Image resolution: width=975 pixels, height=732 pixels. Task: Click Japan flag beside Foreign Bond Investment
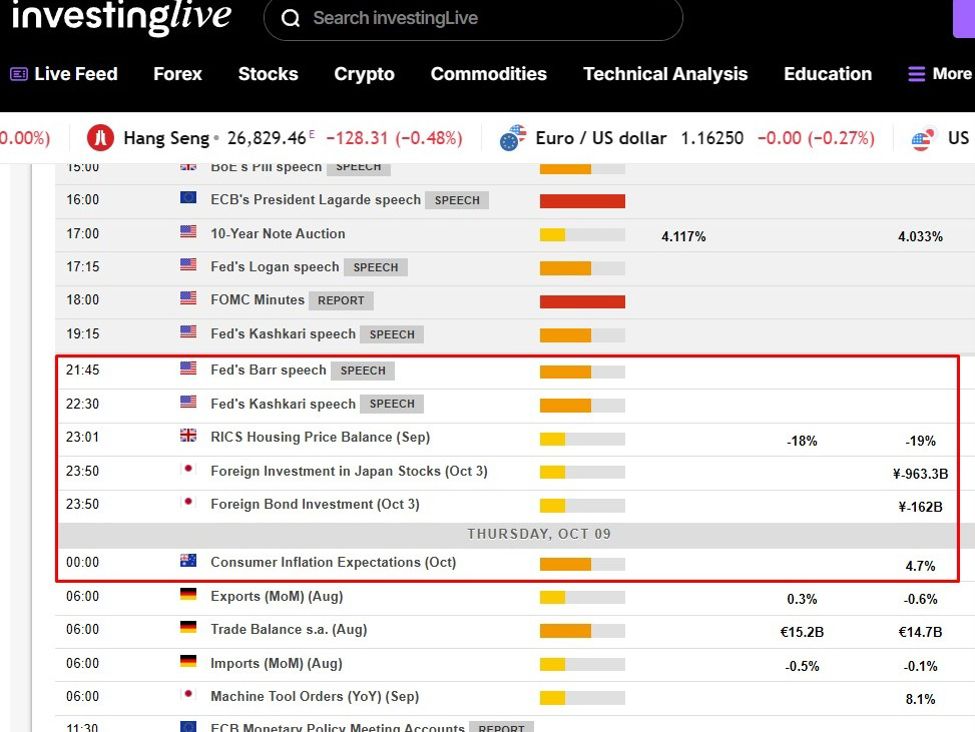click(188, 503)
